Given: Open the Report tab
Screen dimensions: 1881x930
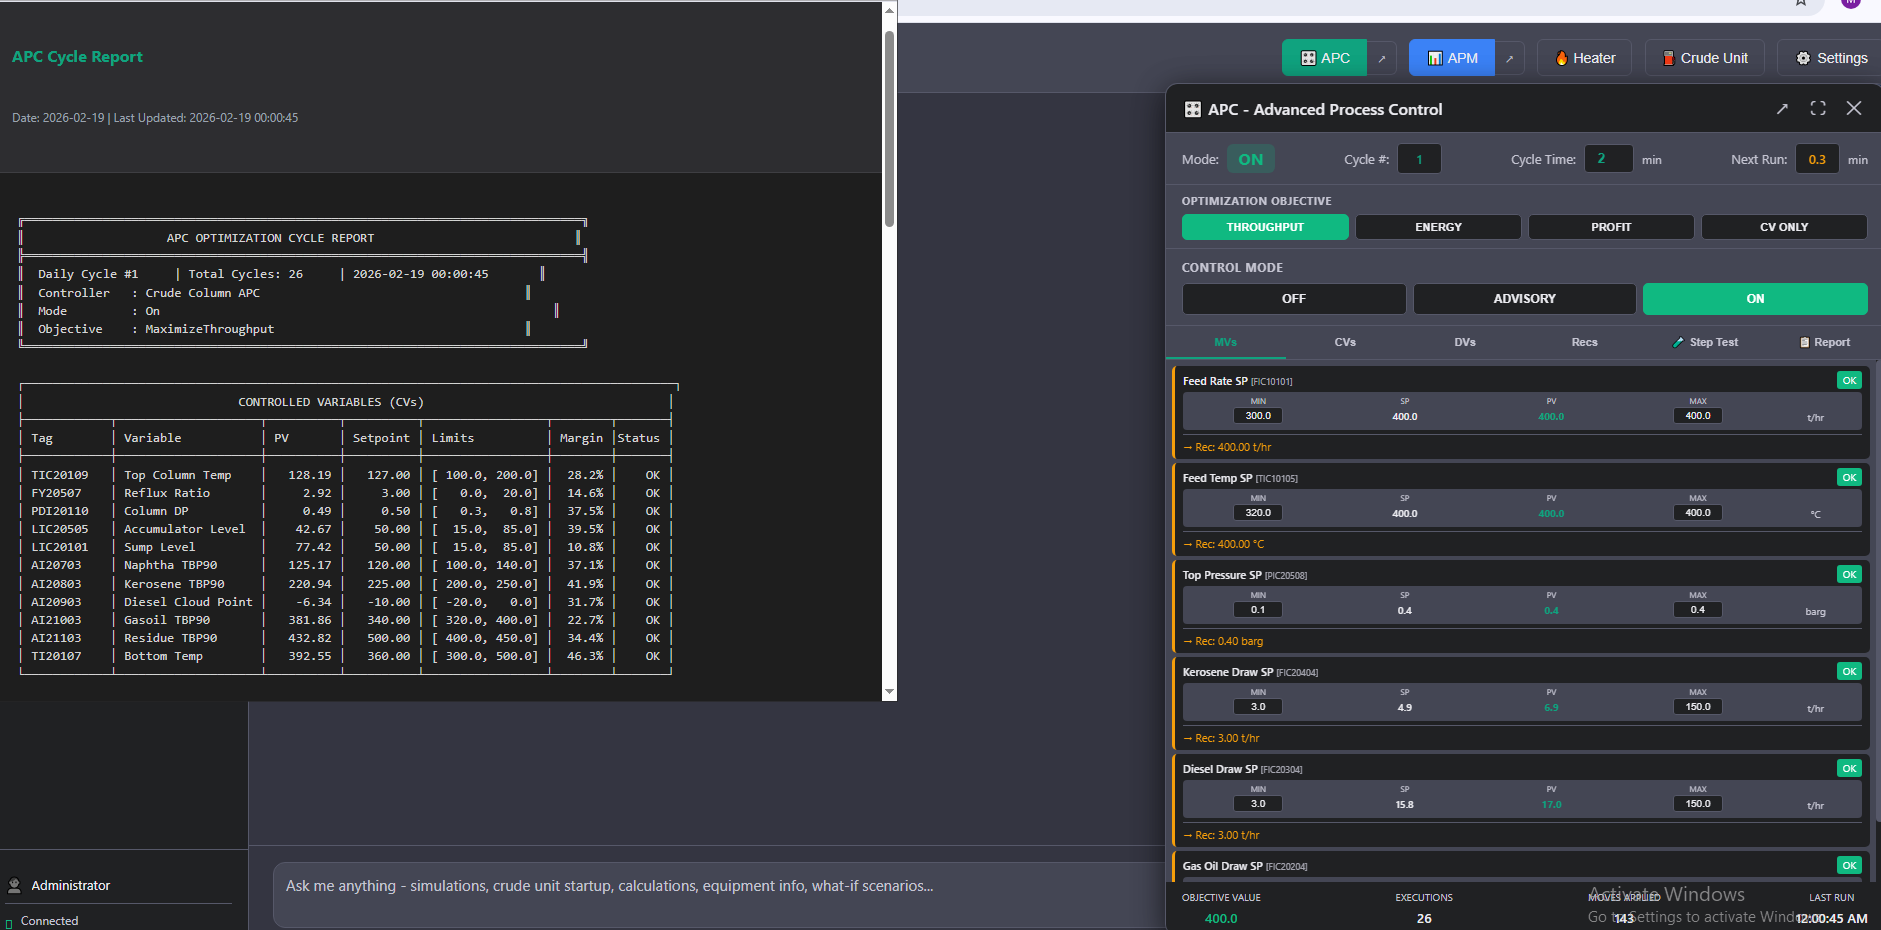Looking at the screenshot, I should click(1825, 342).
